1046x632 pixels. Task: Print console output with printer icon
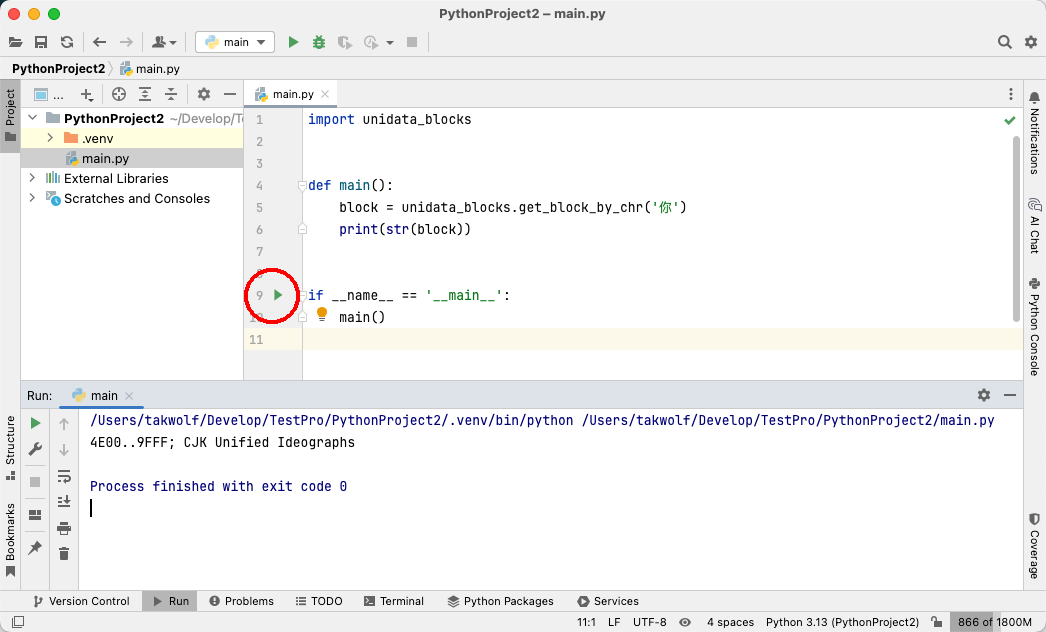[x=64, y=529]
